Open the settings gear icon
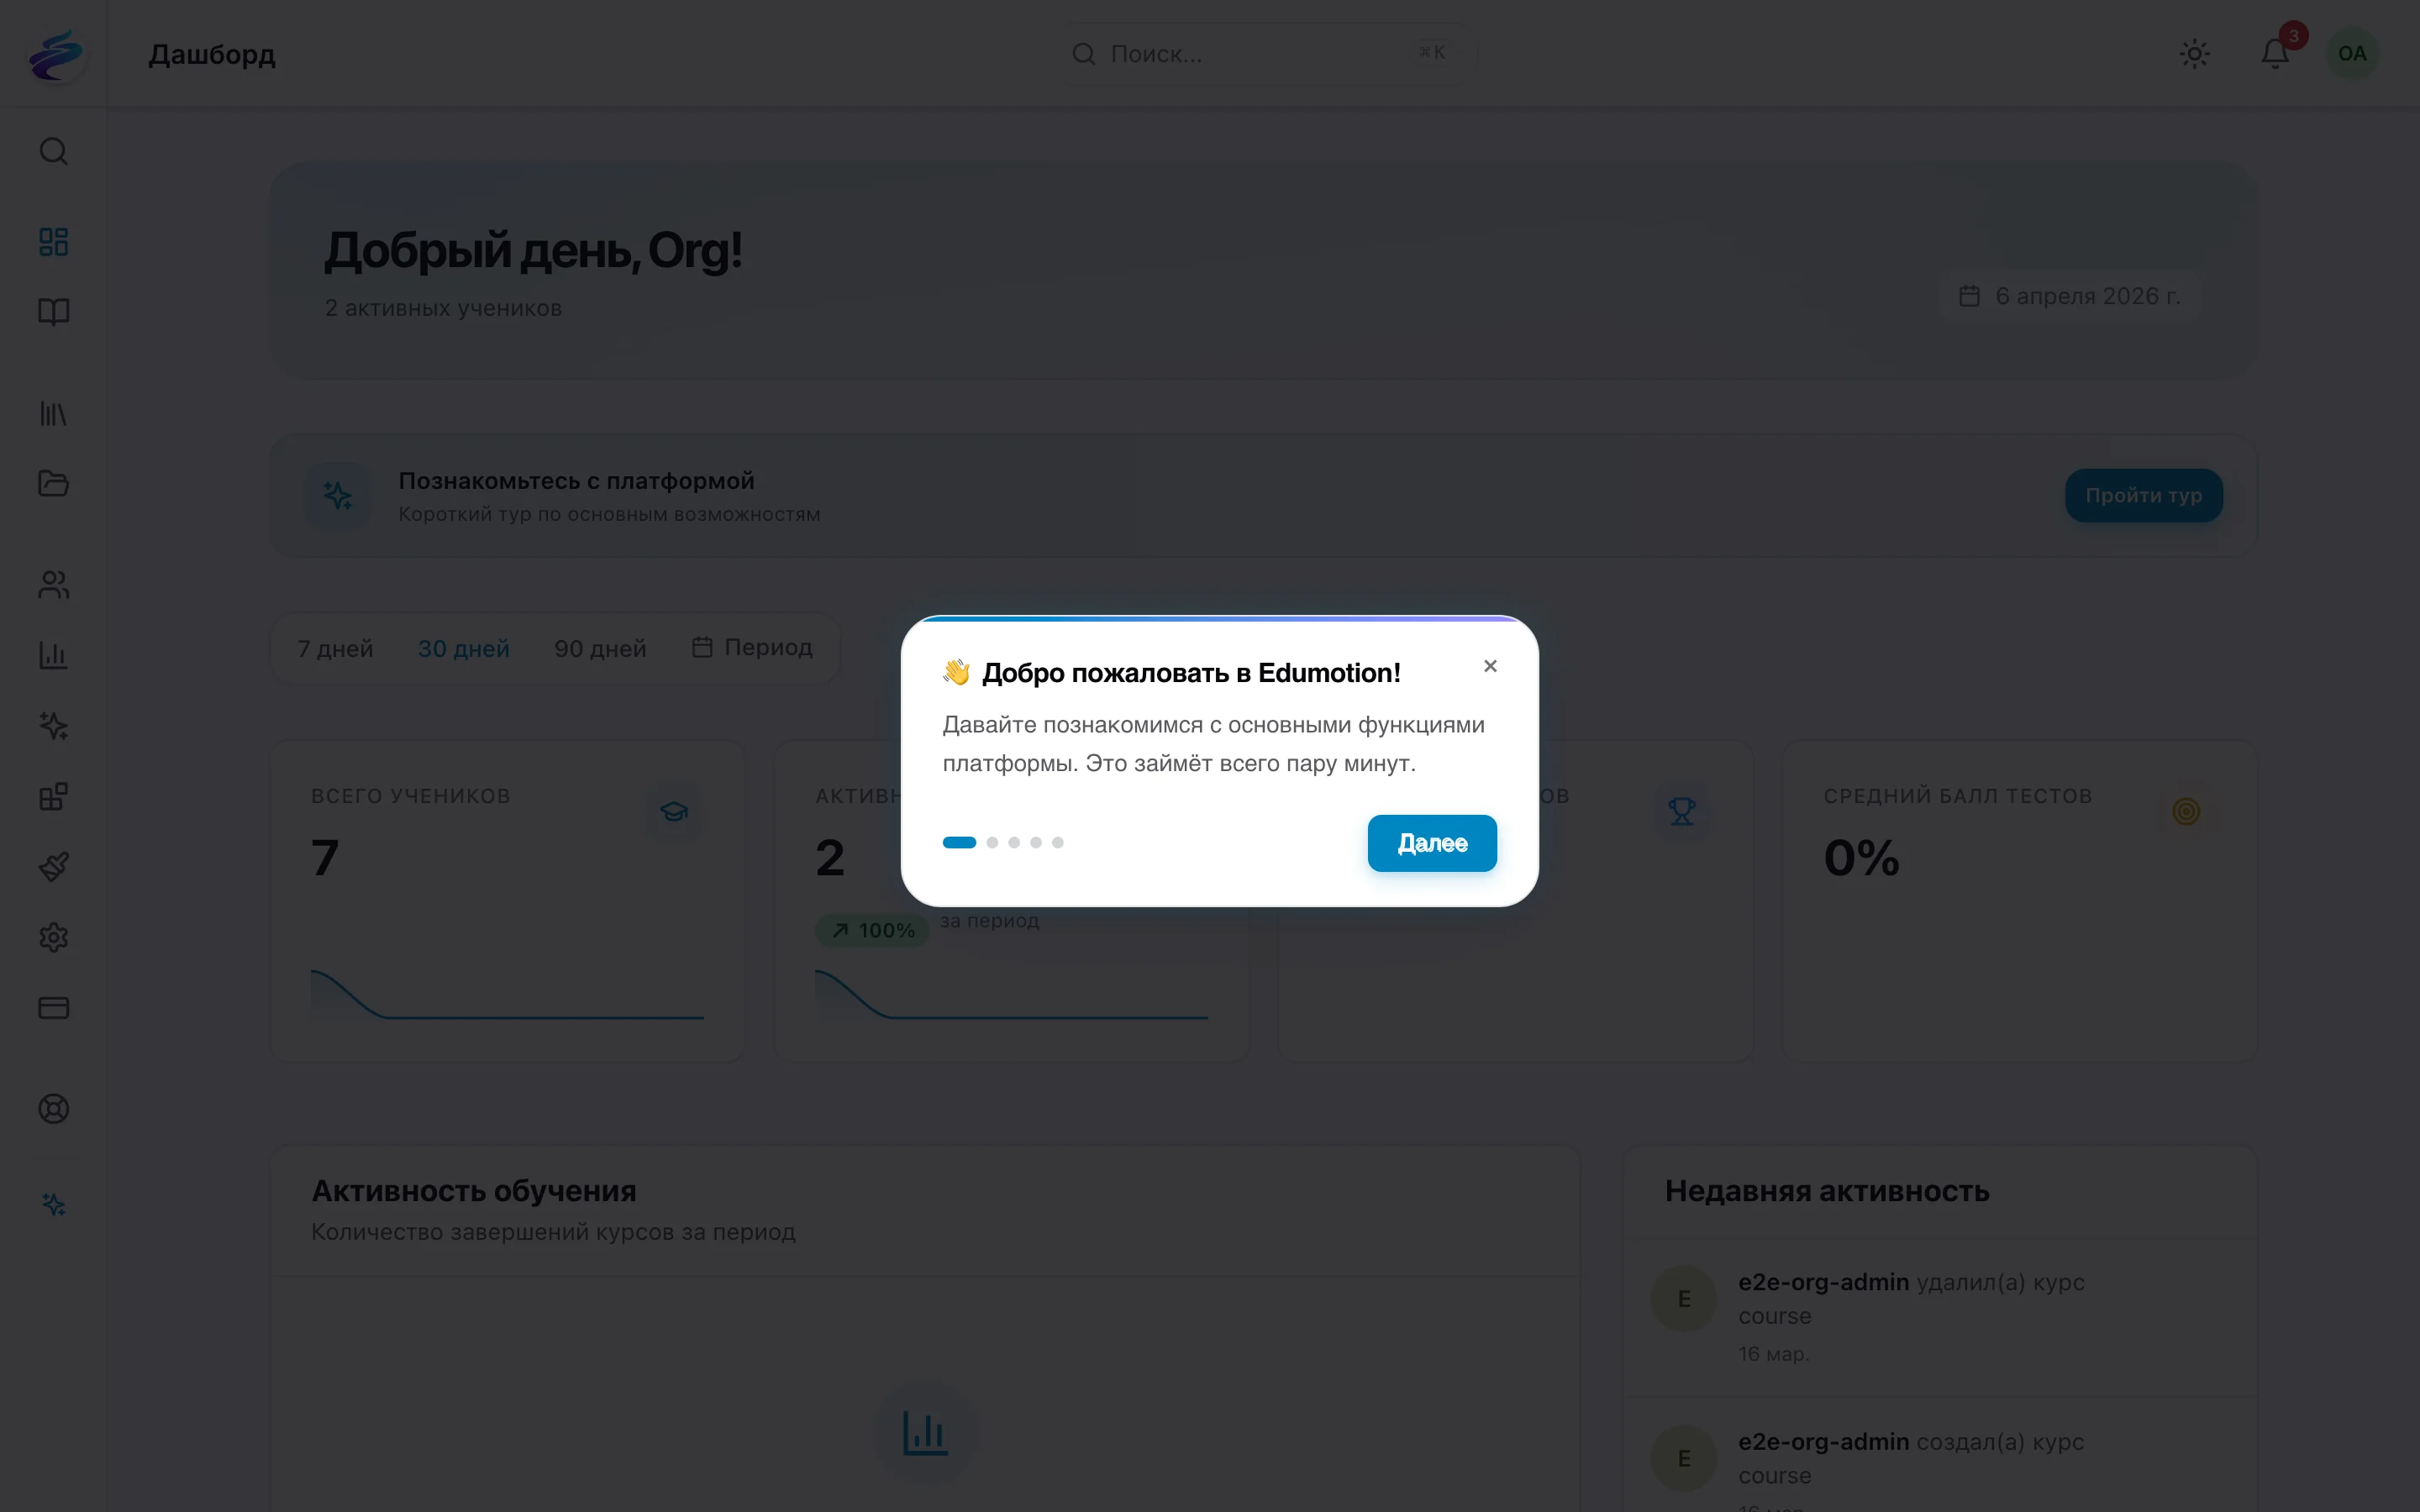This screenshot has width=2420, height=1512. coord(53,937)
